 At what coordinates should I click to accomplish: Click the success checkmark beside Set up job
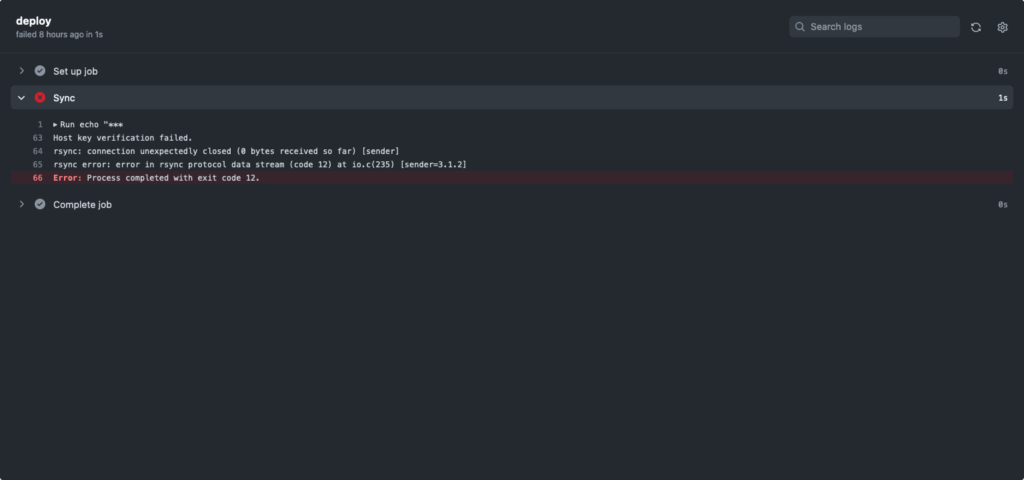pyautogui.click(x=40, y=71)
